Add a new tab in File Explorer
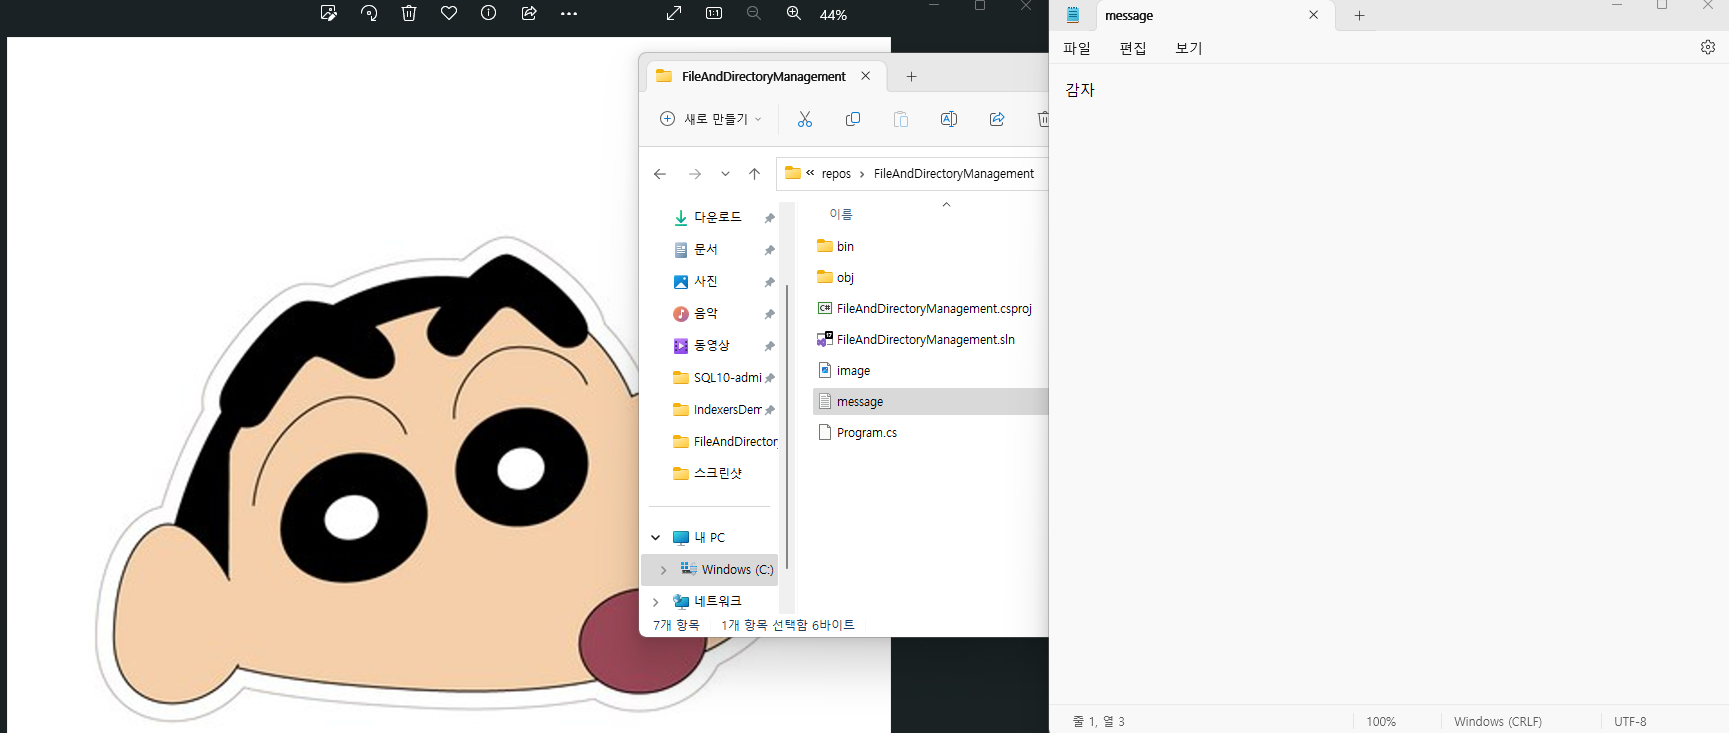This screenshot has height=733, width=1729. [x=911, y=76]
